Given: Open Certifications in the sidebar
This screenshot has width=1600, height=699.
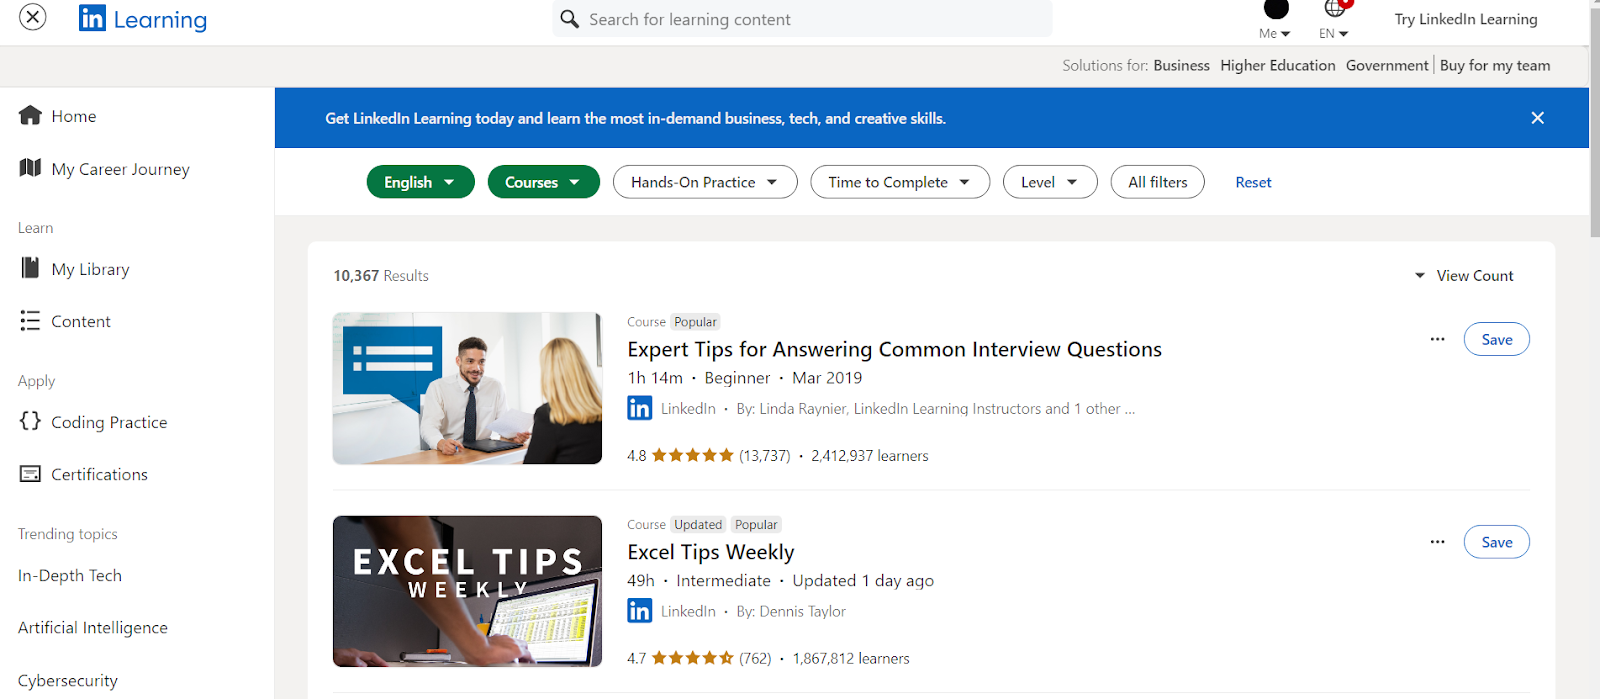Looking at the screenshot, I should [99, 474].
